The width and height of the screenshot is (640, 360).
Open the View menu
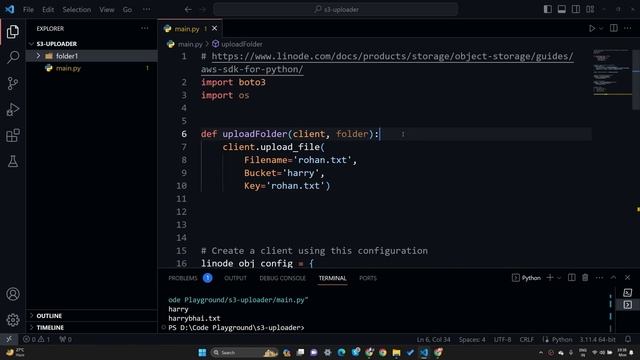pyautogui.click(x=107, y=9)
